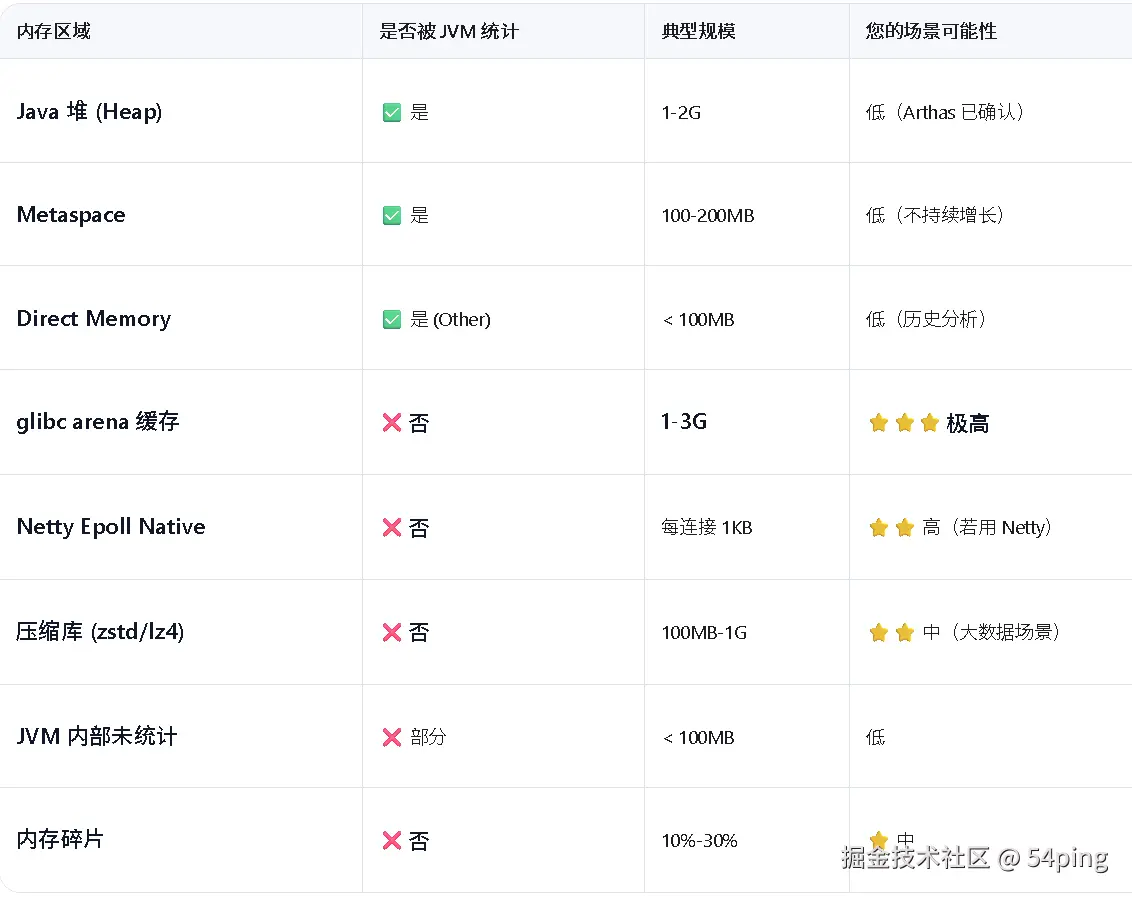Click the stars beside 高（若用 Netty）
The image size is (1132, 898).
891,527
